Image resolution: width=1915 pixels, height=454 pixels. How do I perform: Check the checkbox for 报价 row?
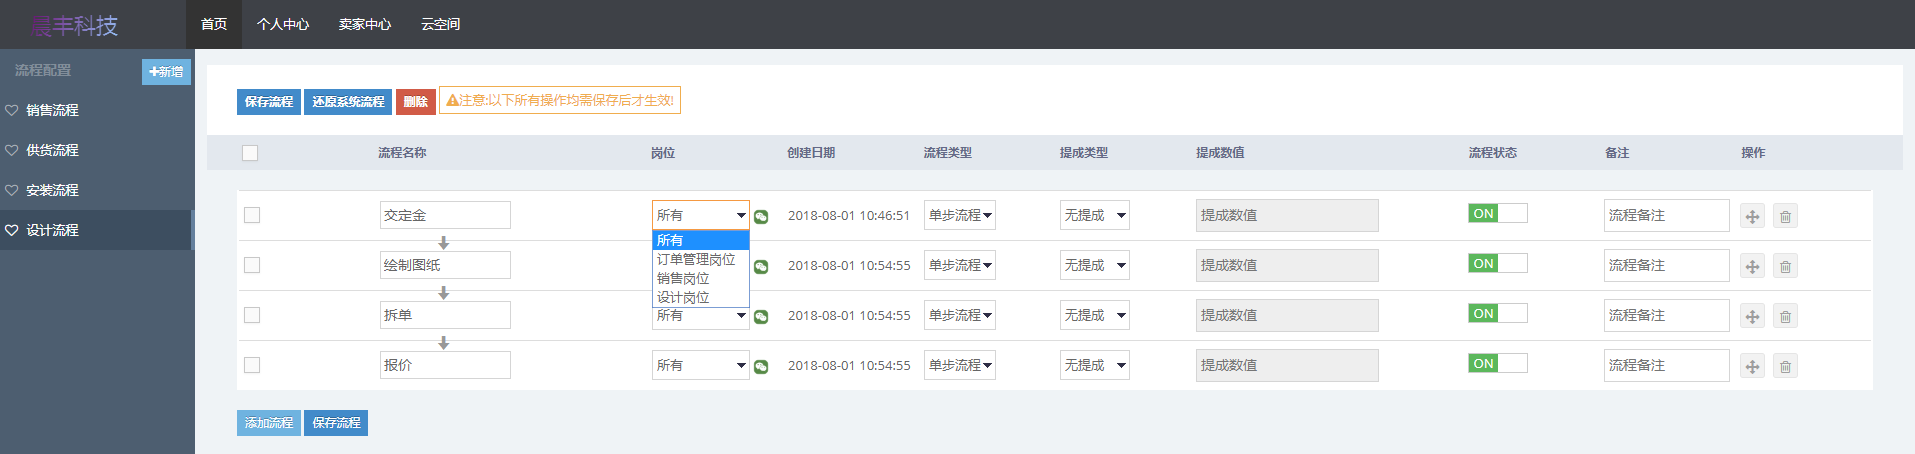pos(252,365)
